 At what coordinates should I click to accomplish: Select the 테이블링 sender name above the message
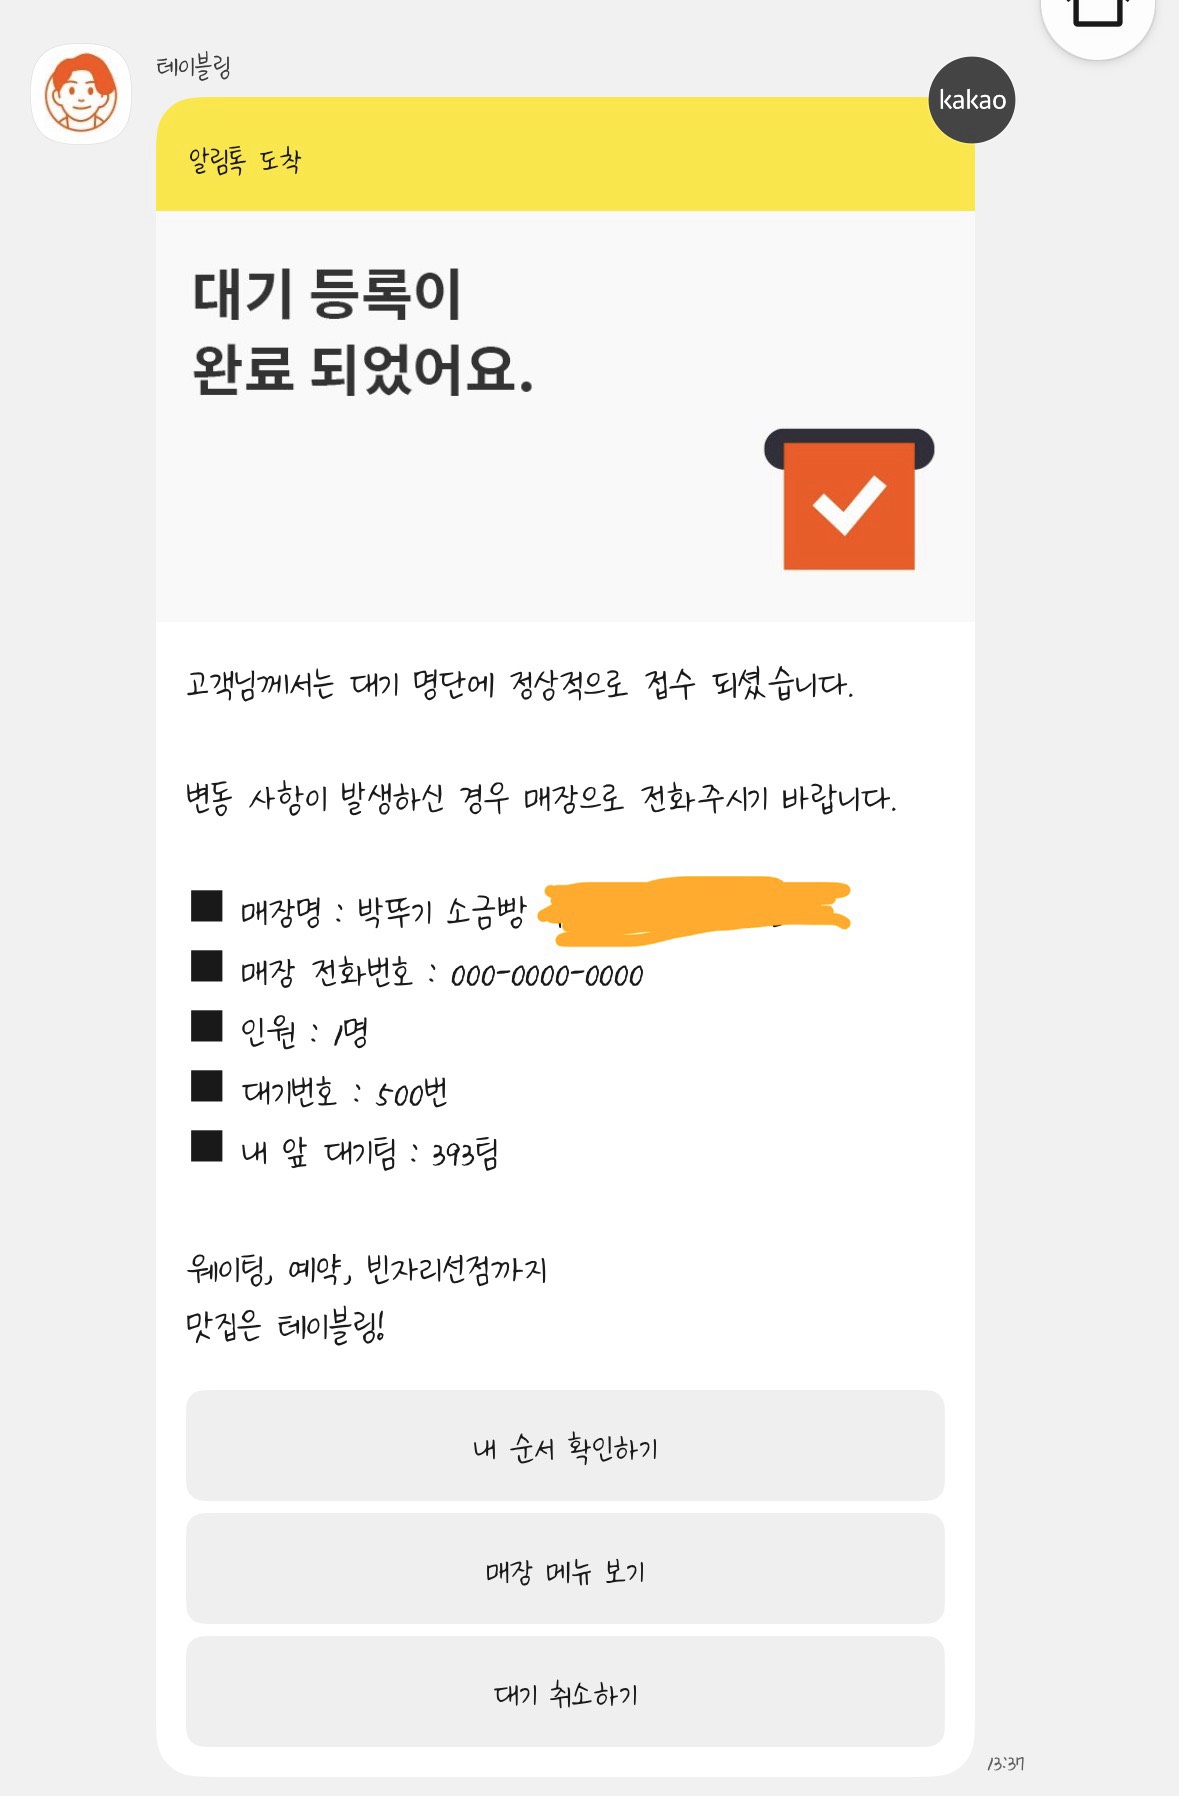point(194,67)
